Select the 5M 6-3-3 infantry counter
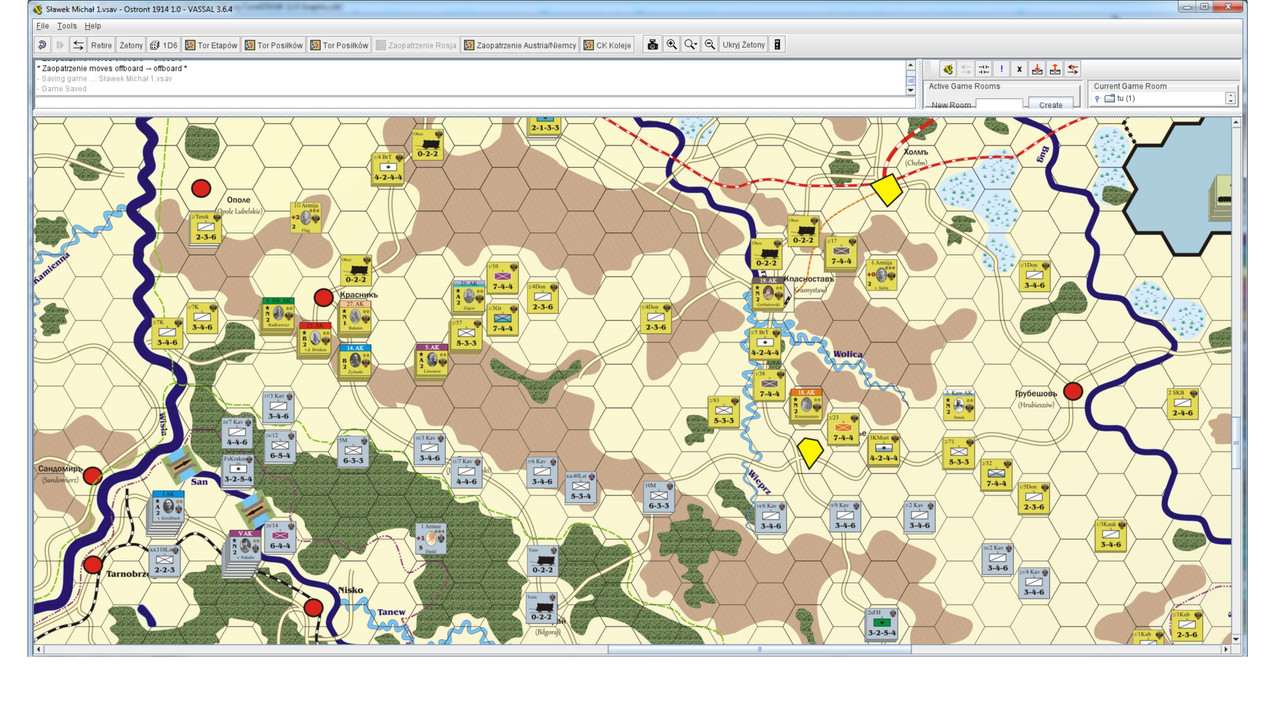 pyautogui.click(x=353, y=452)
